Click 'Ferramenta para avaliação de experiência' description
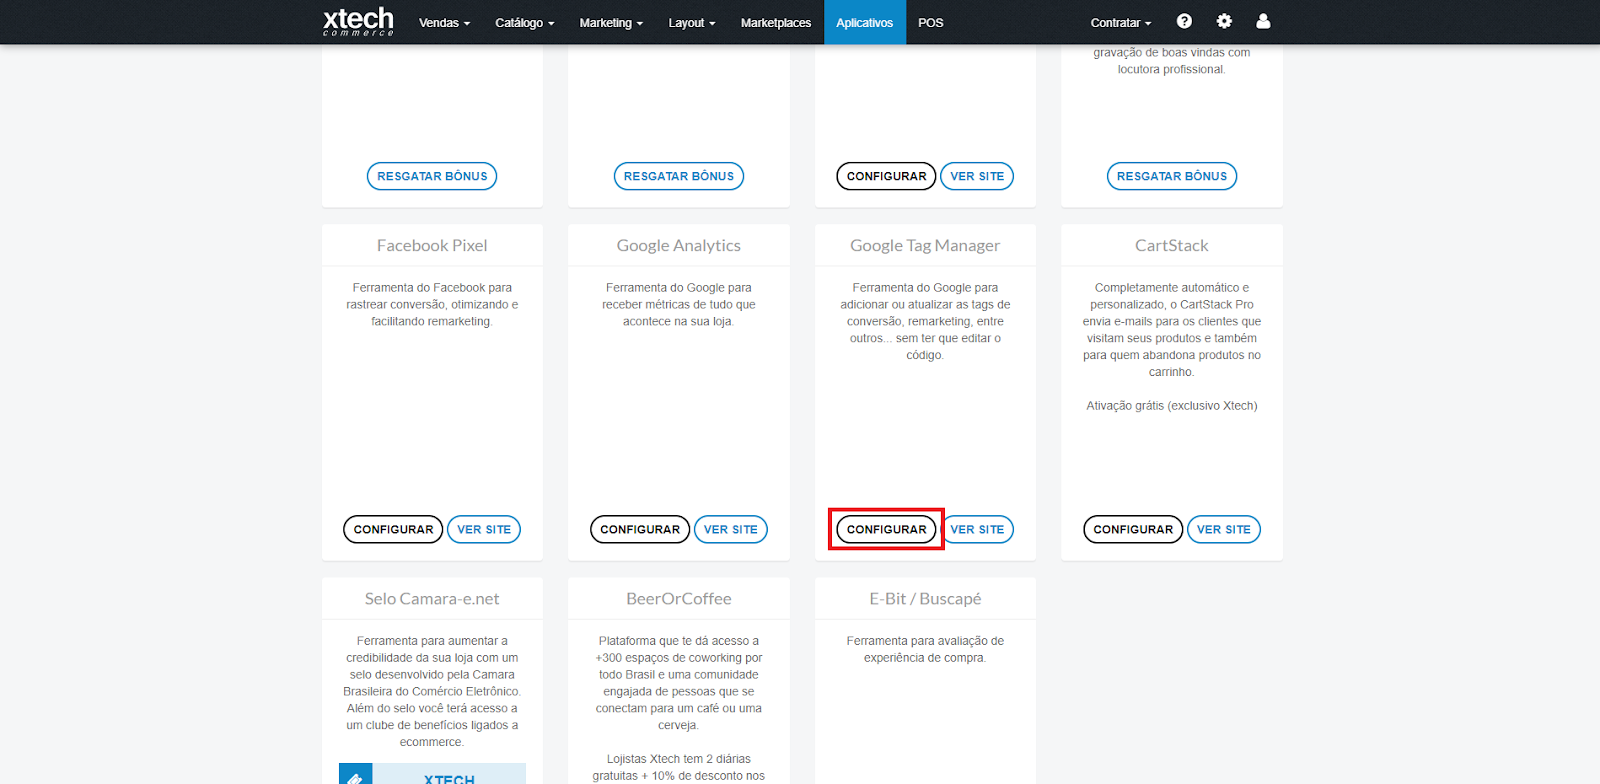The width and height of the screenshot is (1600, 784). tap(925, 649)
